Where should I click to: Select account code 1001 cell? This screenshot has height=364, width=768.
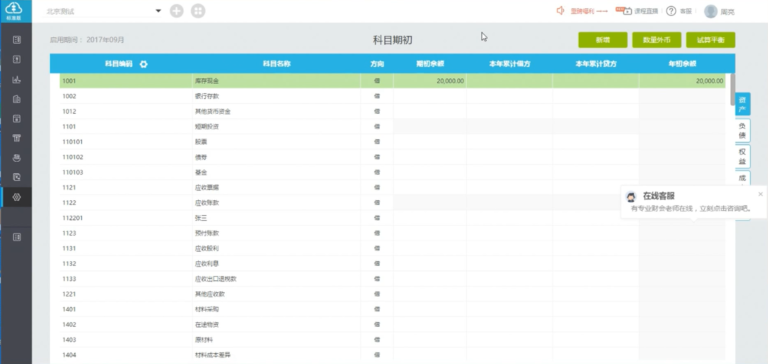[x=126, y=81]
